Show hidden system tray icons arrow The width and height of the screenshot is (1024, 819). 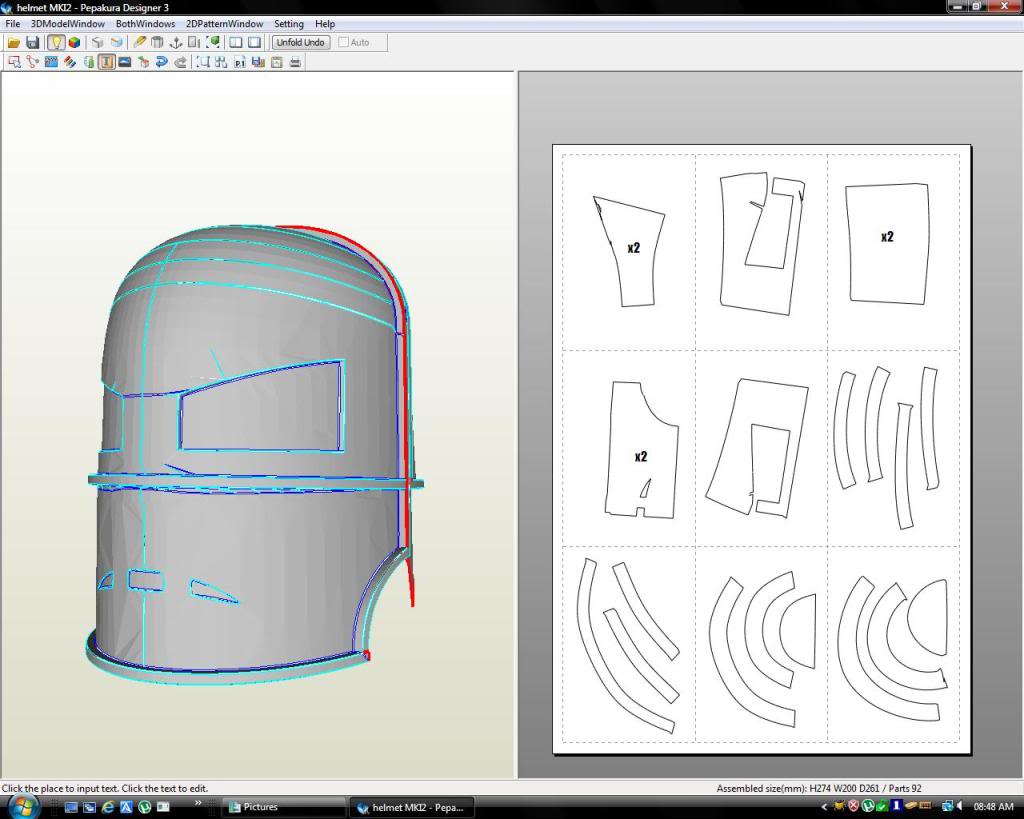tap(824, 807)
